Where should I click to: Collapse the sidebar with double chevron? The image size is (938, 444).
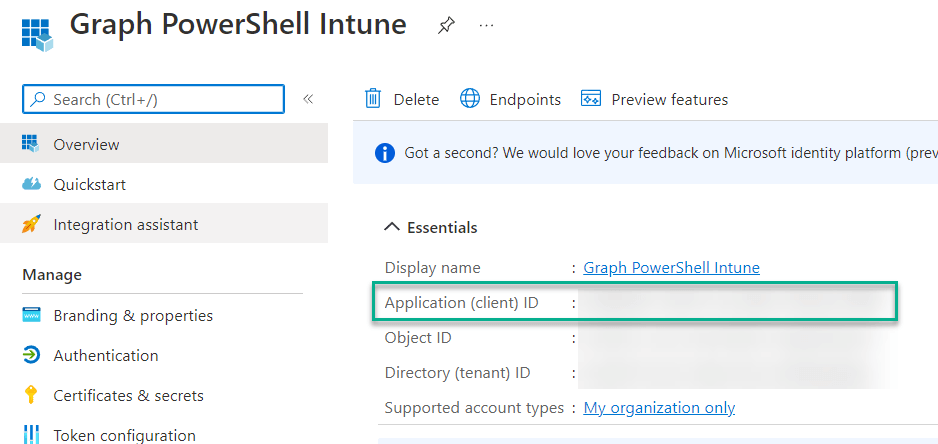pyautogui.click(x=308, y=99)
